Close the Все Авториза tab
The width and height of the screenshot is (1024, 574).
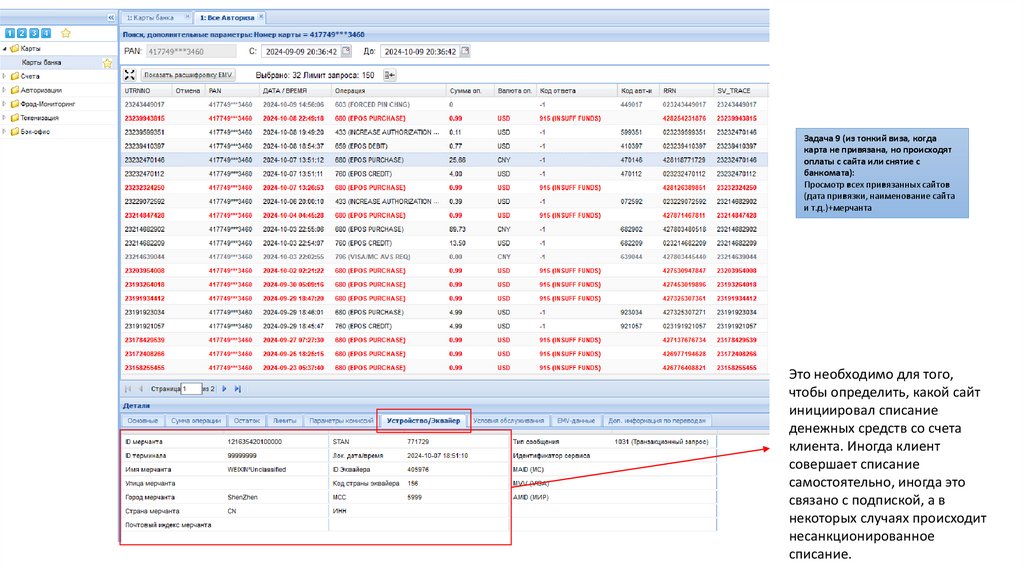(261, 18)
